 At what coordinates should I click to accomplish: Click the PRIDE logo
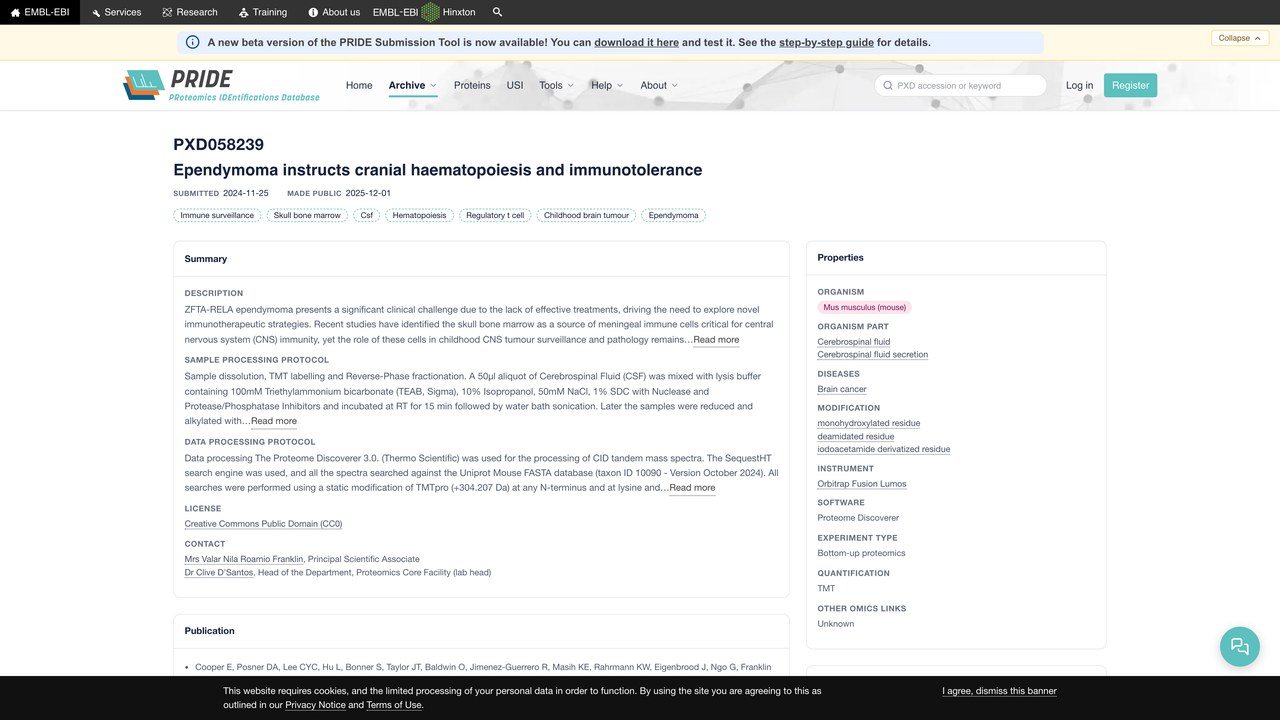221,85
